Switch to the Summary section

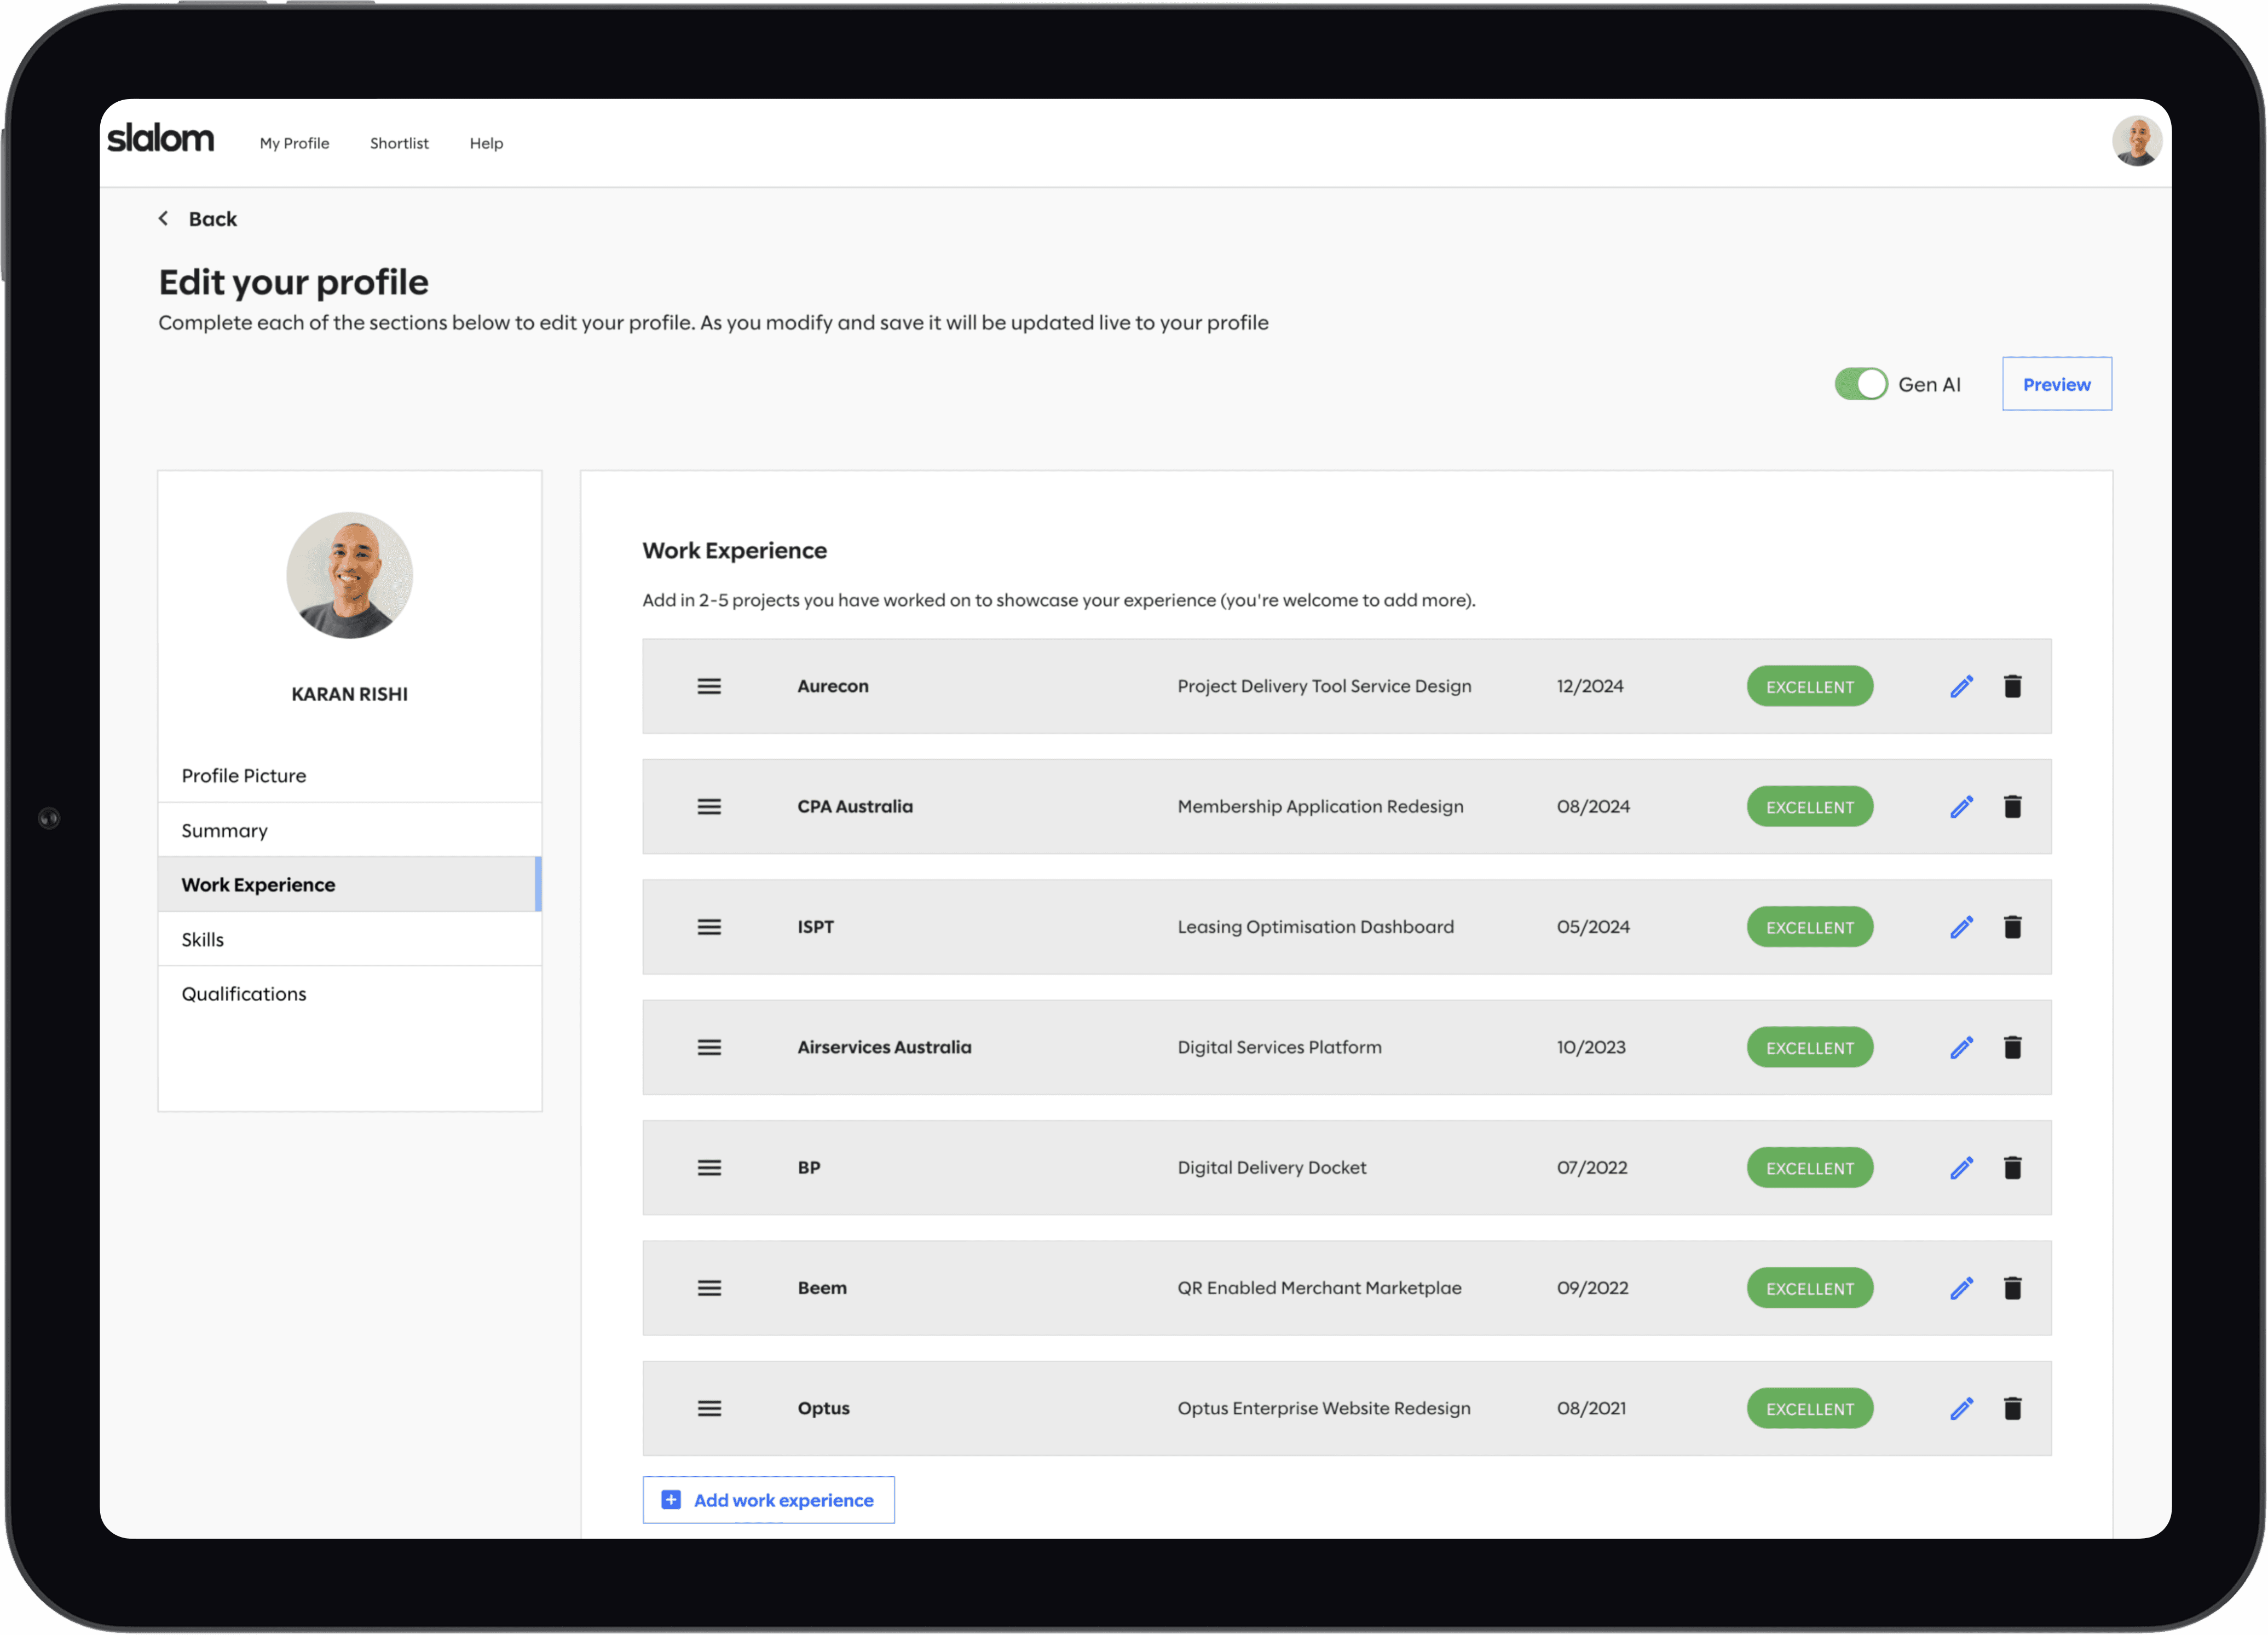pyautogui.click(x=225, y=830)
